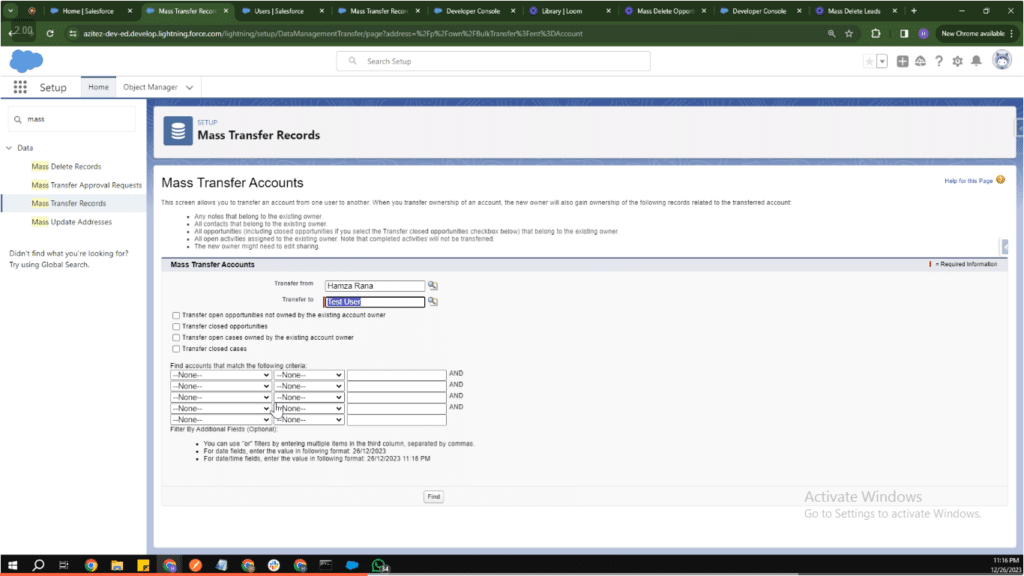Click the Find button

[434, 497]
